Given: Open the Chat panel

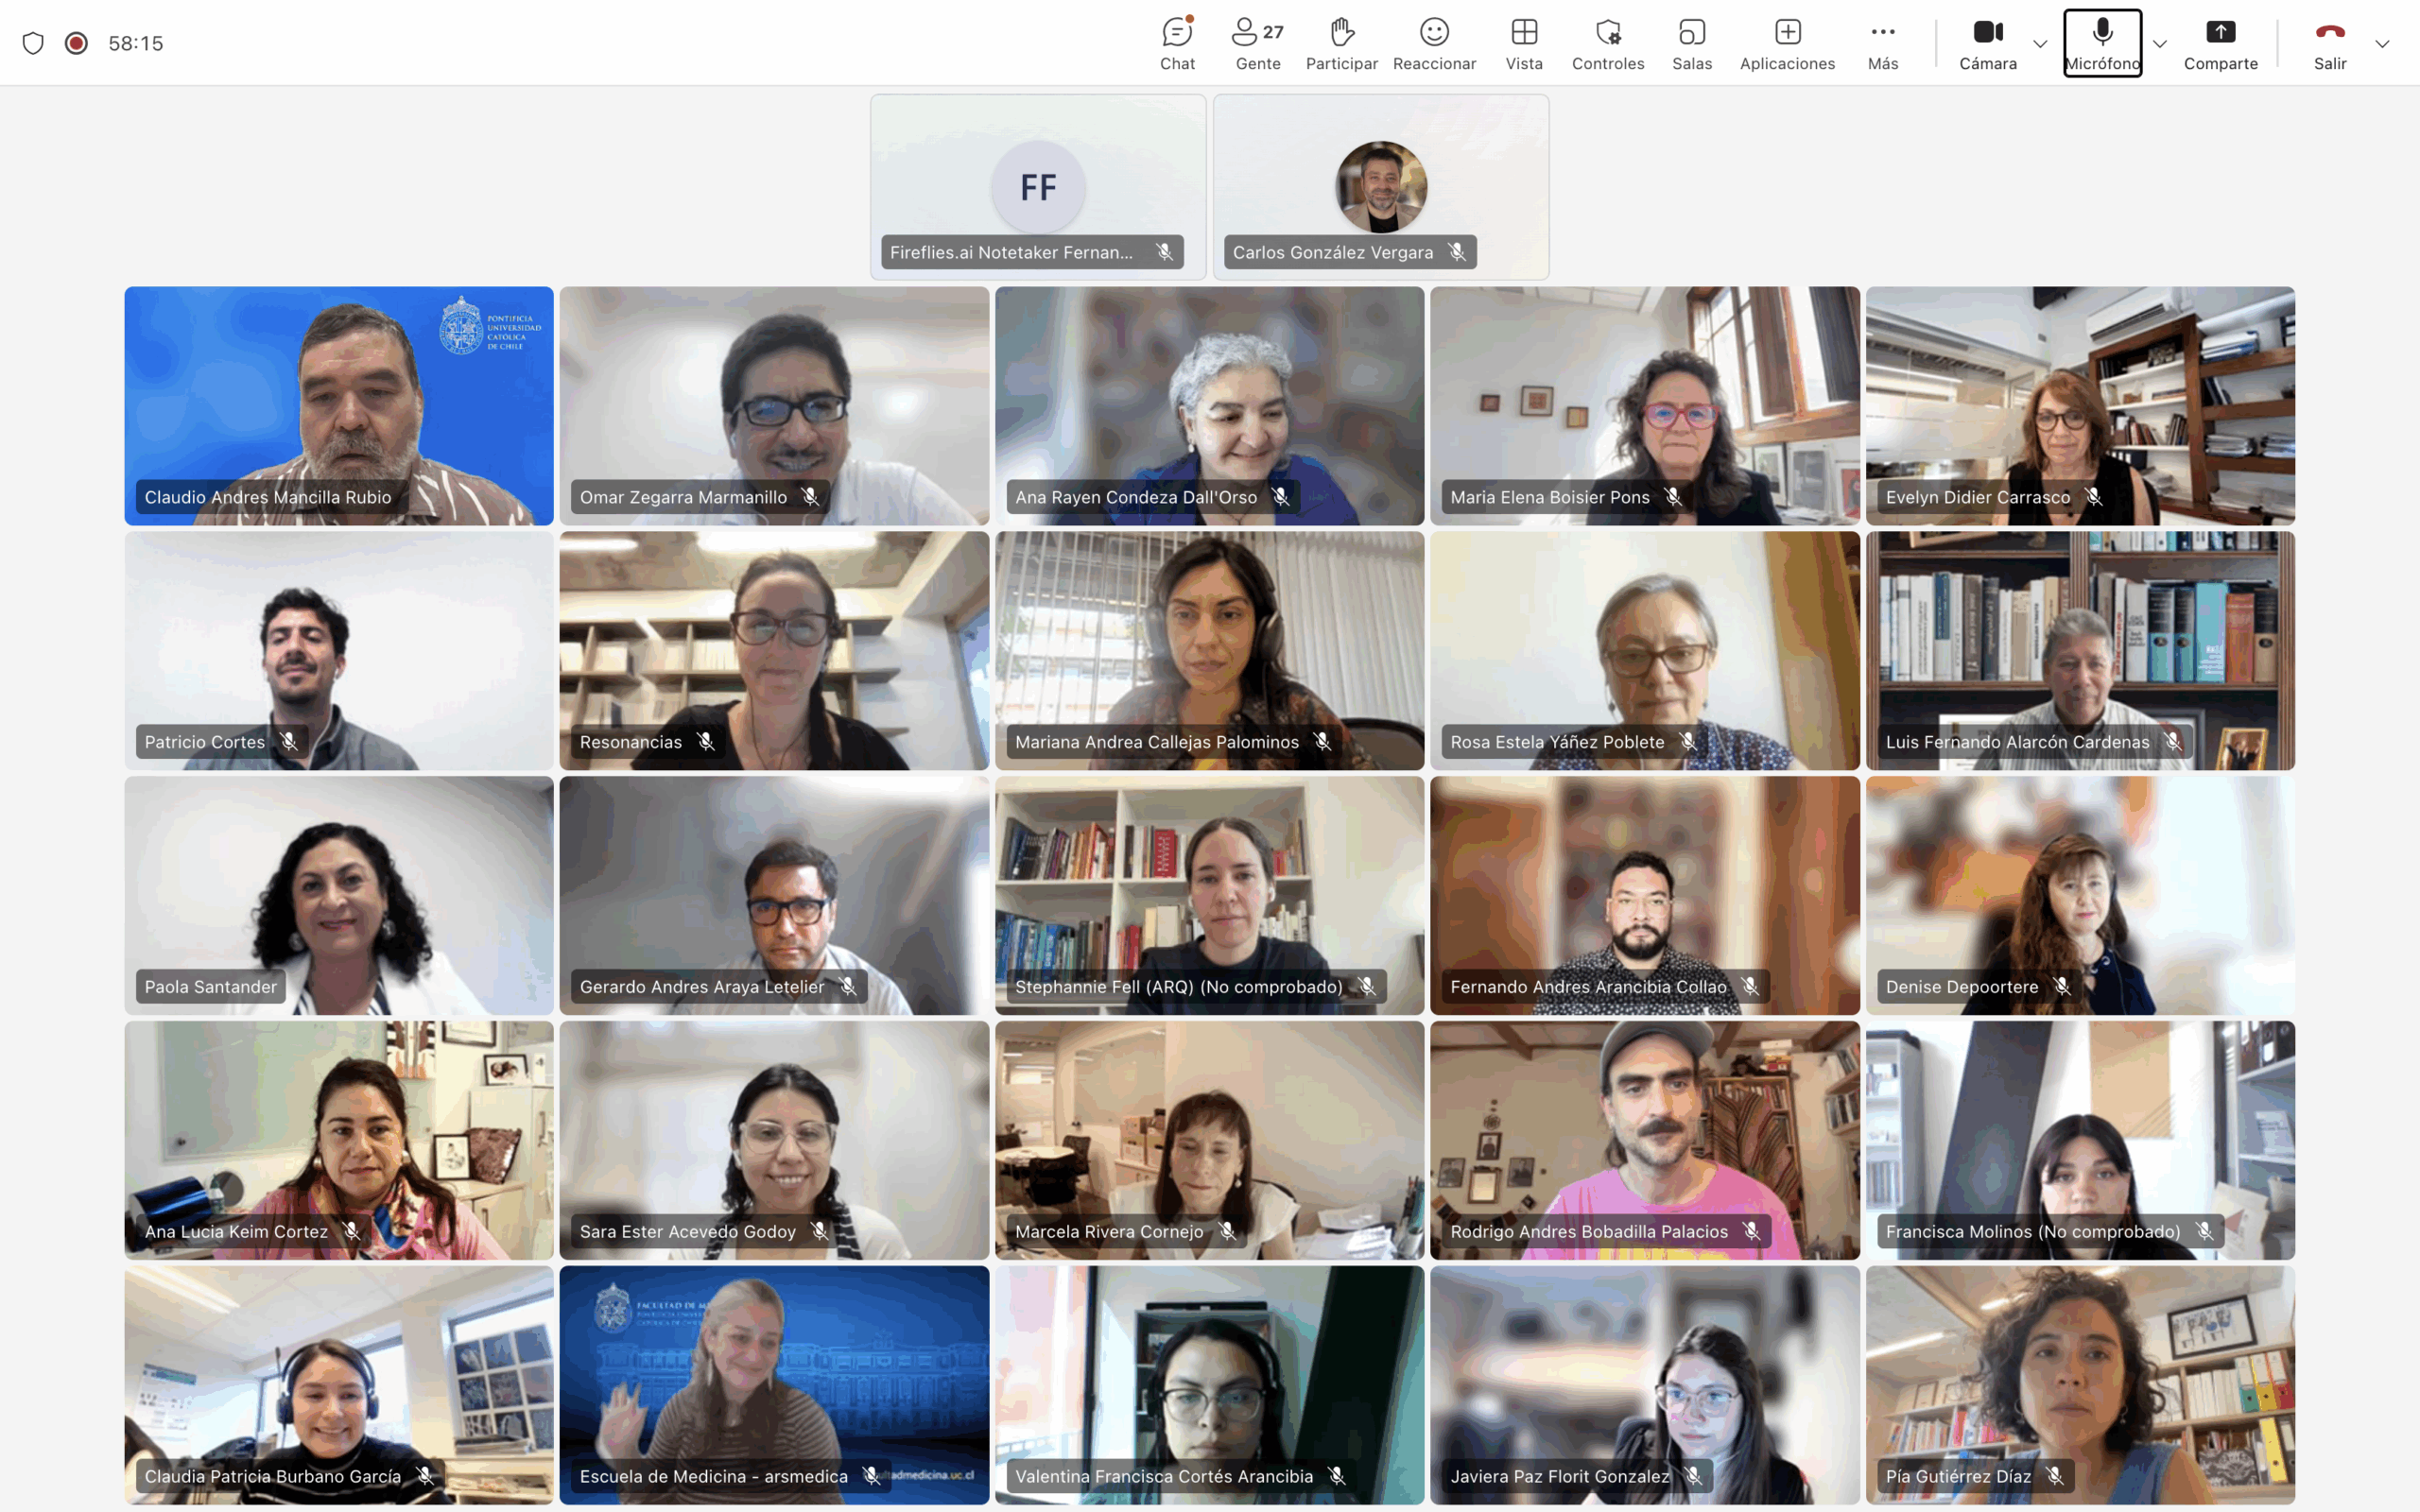Looking at the screenshot, I should pos(1177,43).
